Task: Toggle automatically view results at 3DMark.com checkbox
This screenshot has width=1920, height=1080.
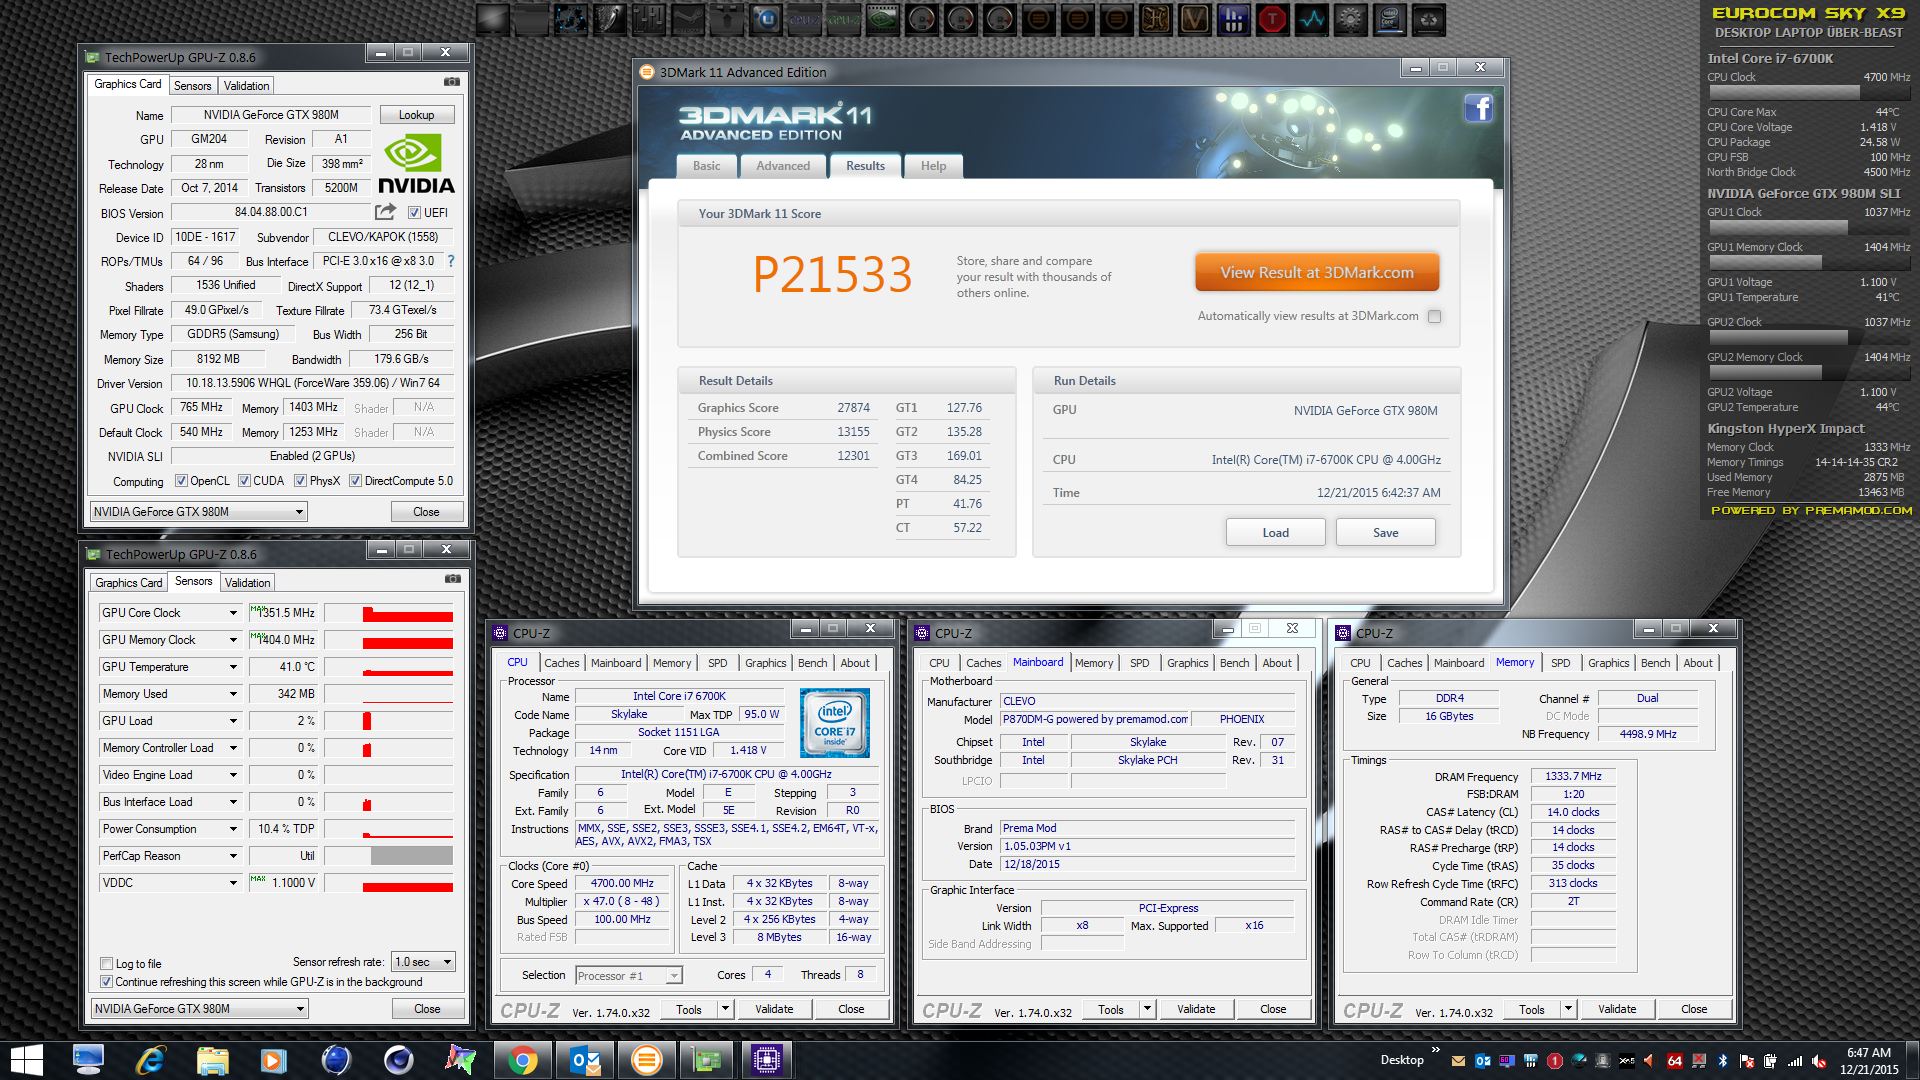Action: [1435, 316]
